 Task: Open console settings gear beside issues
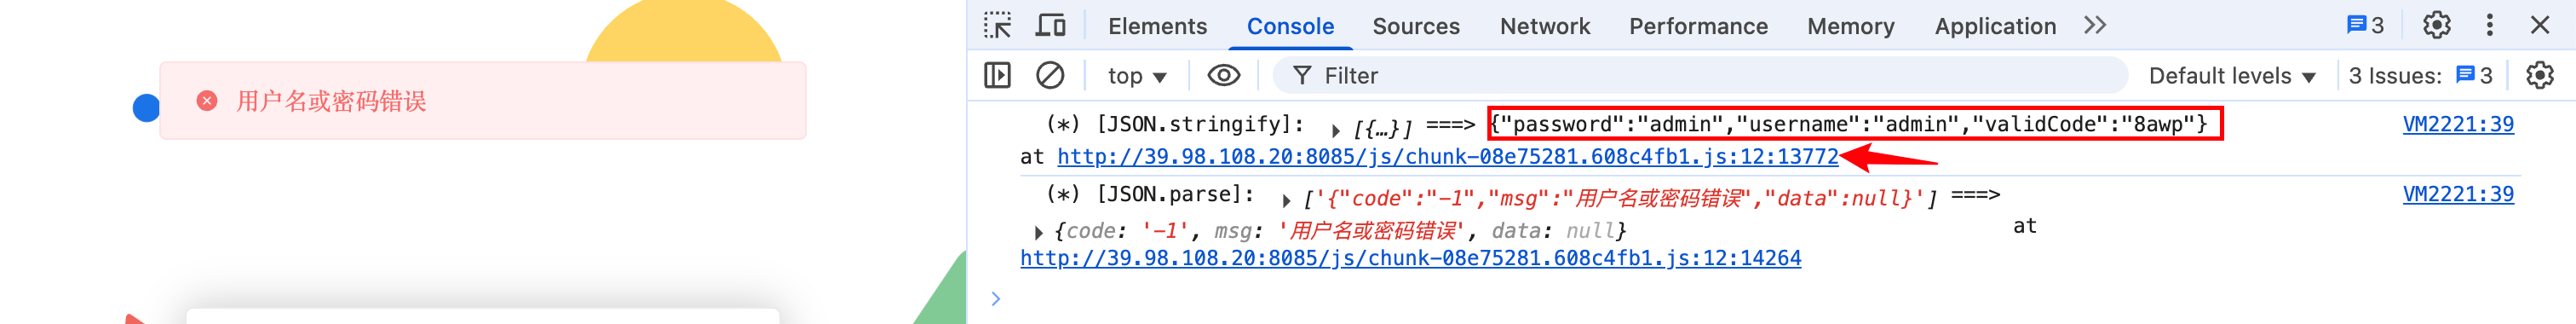pyautogui.click(x=2539, y=75)
